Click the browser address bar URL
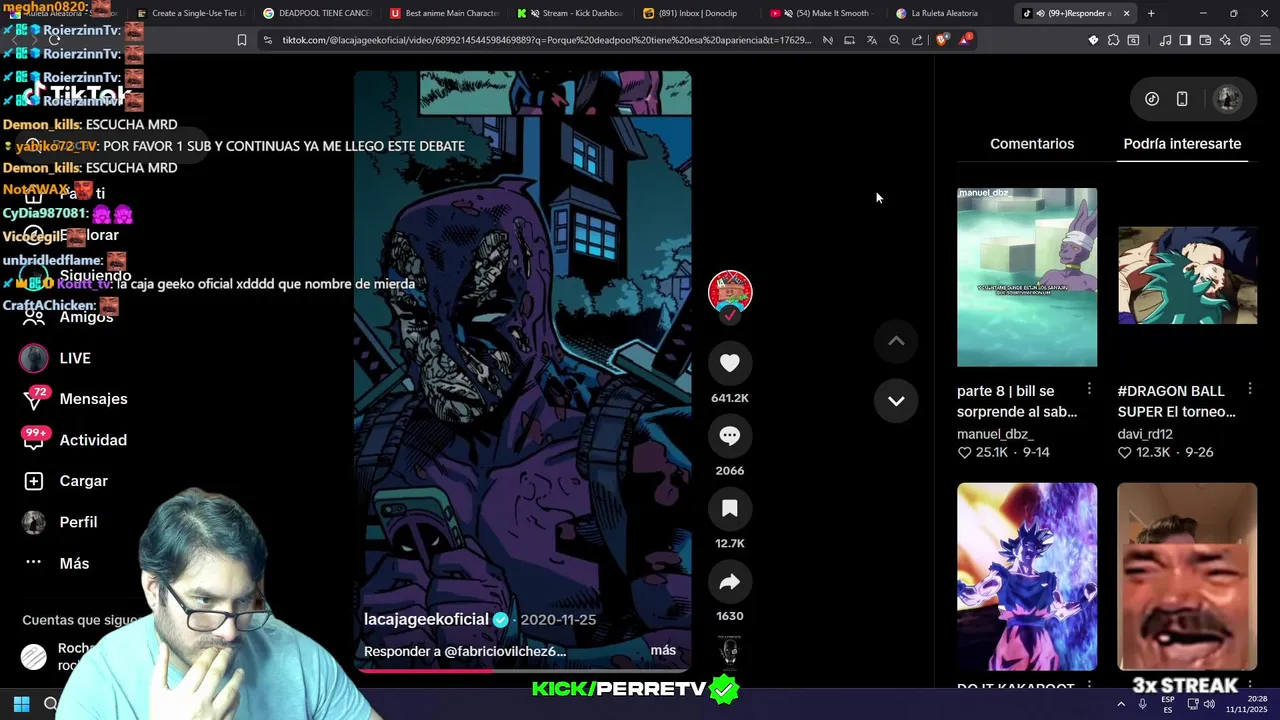This screenshot has width=1280, height=720. pos(546,40)
